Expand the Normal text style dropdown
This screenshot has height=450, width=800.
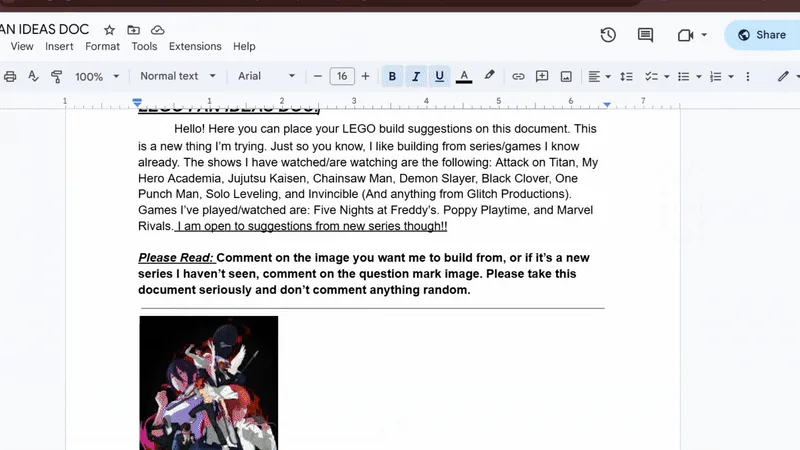click(x=178, y=76)
